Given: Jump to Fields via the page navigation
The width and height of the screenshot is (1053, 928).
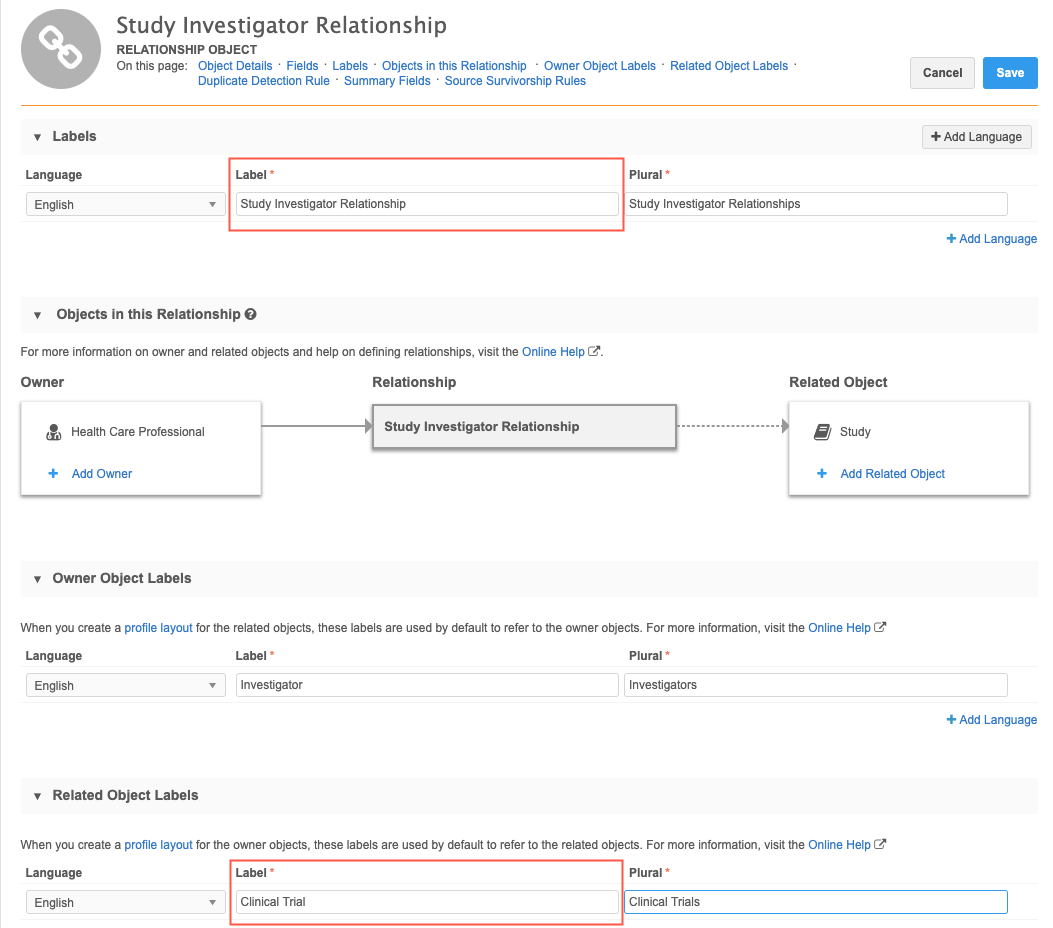Looking at the screenshot, I should 302,66.
